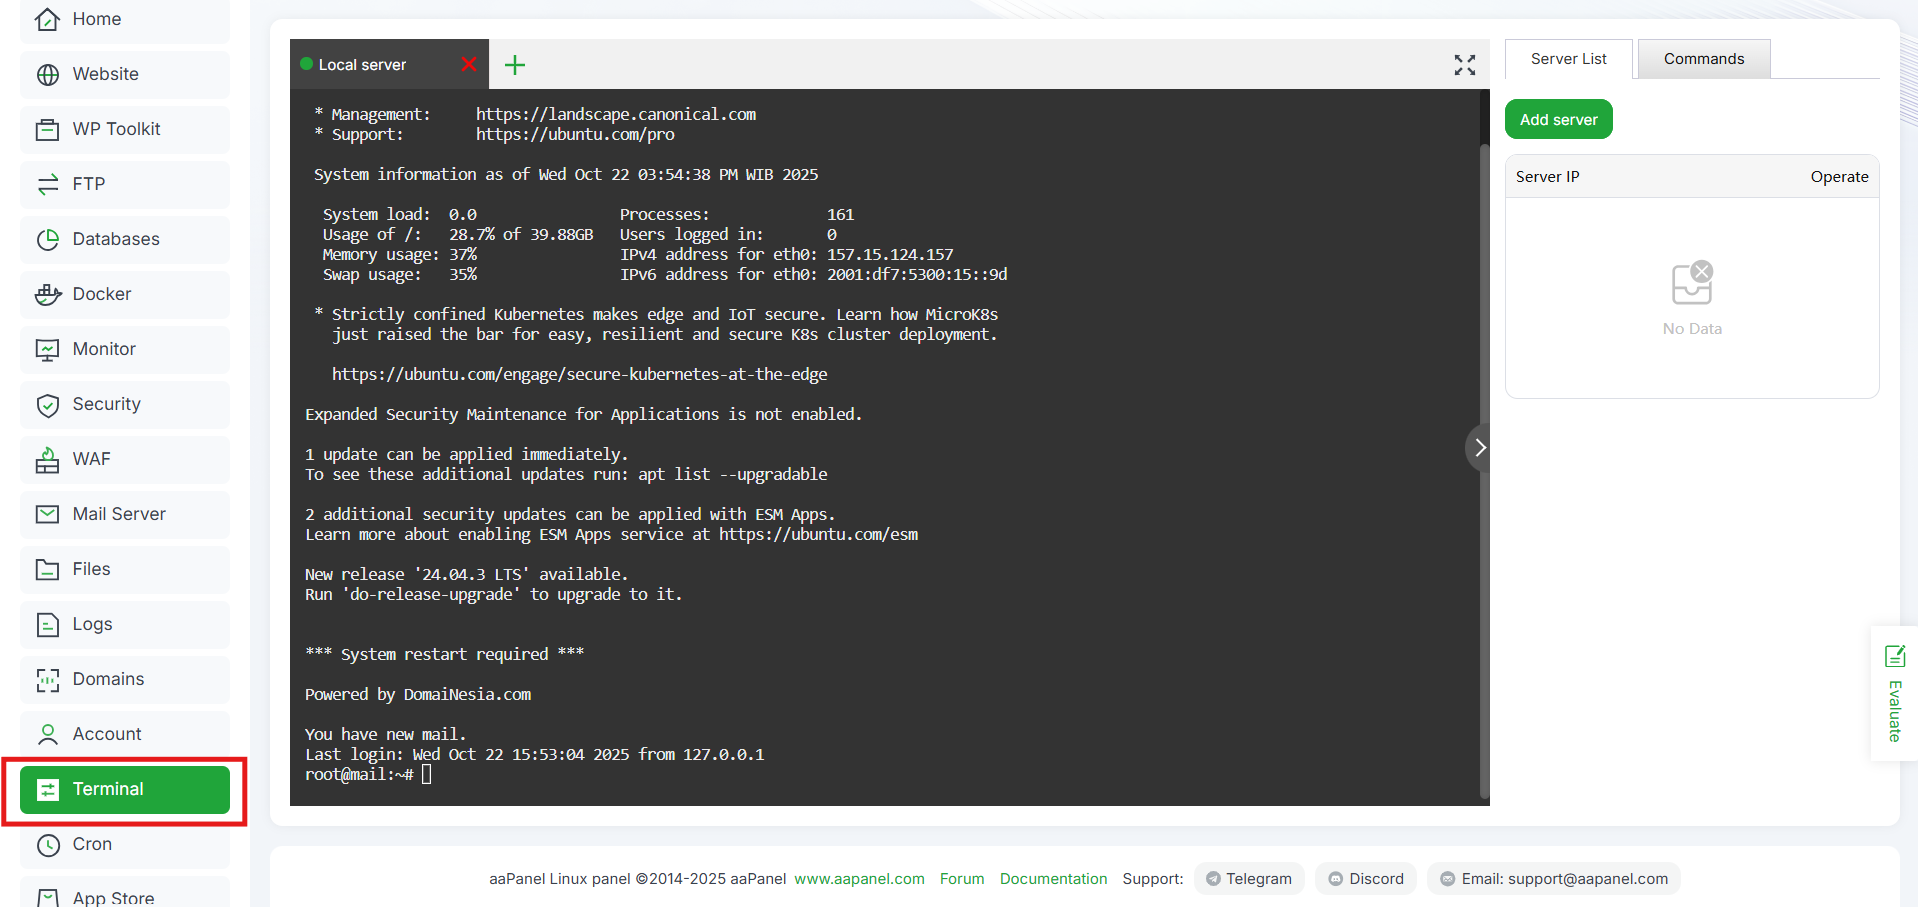This screenshot has height=907, width=1918.
Task: Click the Security shield icon
Action: click(47, 404)
